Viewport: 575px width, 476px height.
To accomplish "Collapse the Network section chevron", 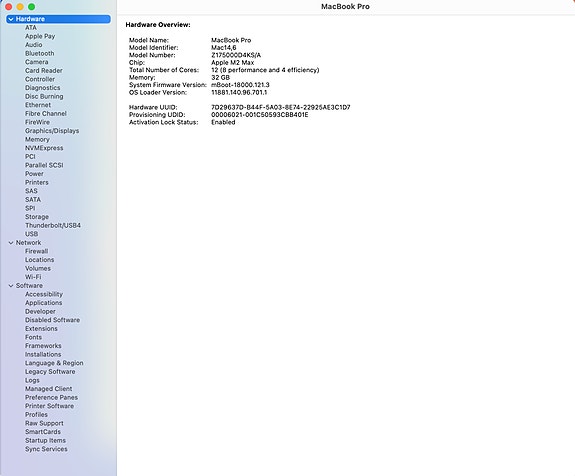I will [11, 243].
